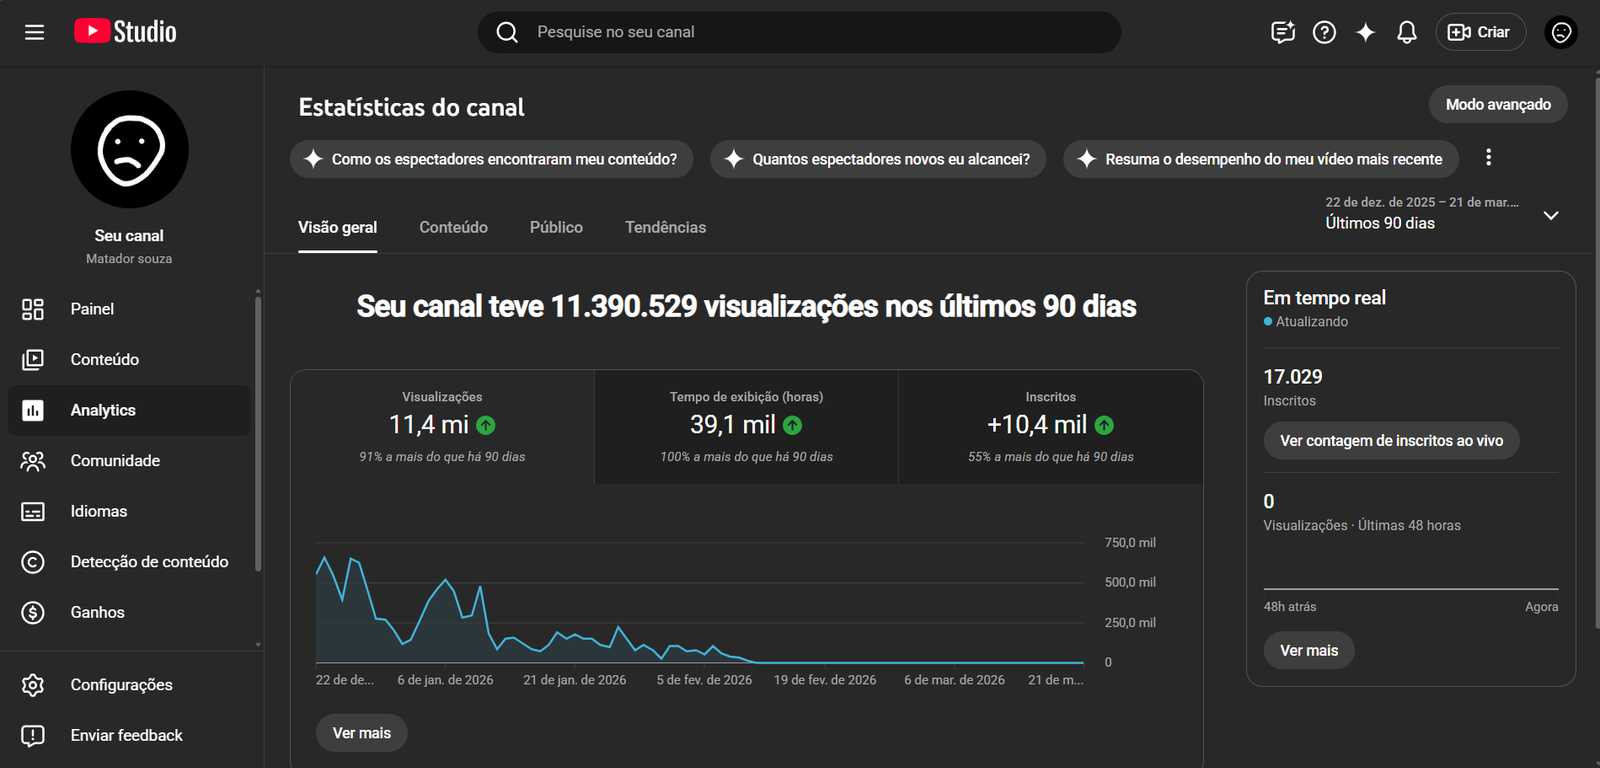This screenshot has height=768, width=1600.
Task: Select the Visualizações metric card
Action: click(x=442, y=427)
